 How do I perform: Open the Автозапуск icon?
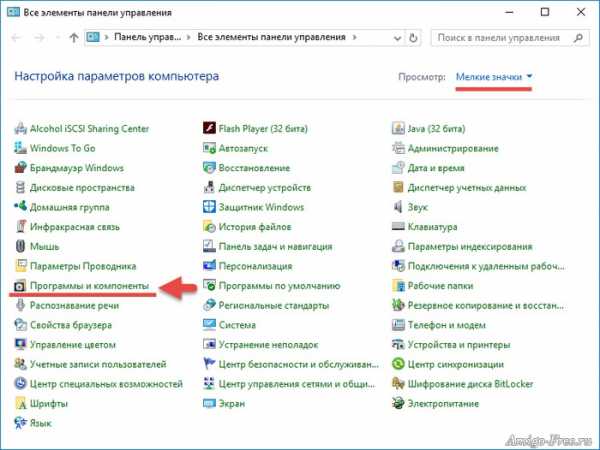tap(209, 148)
